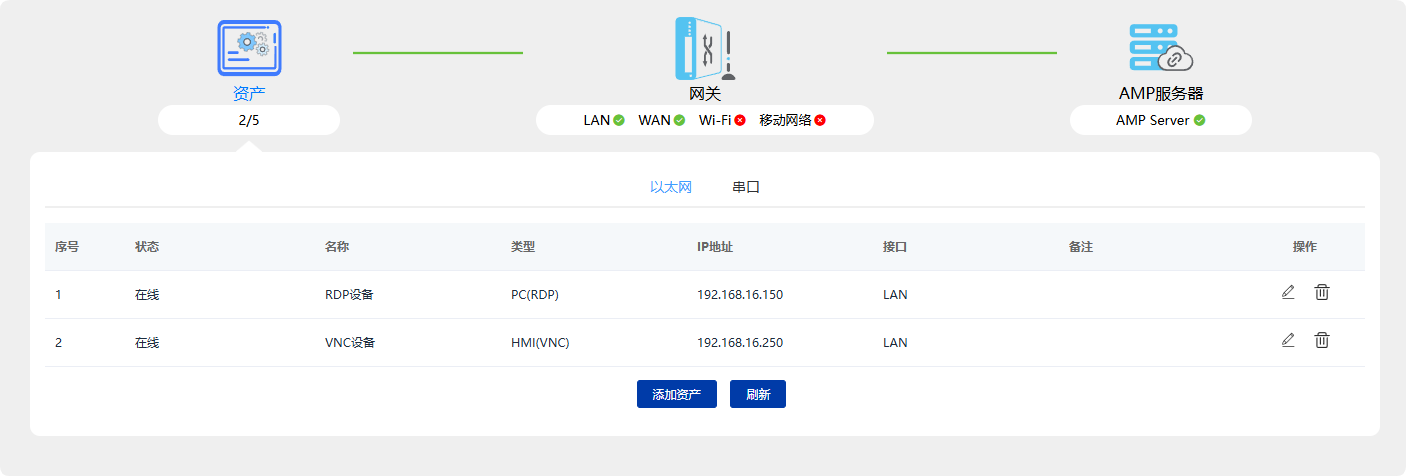Click the green LAN status indicator
The image size is (1406, 476).
coord(619,120)
